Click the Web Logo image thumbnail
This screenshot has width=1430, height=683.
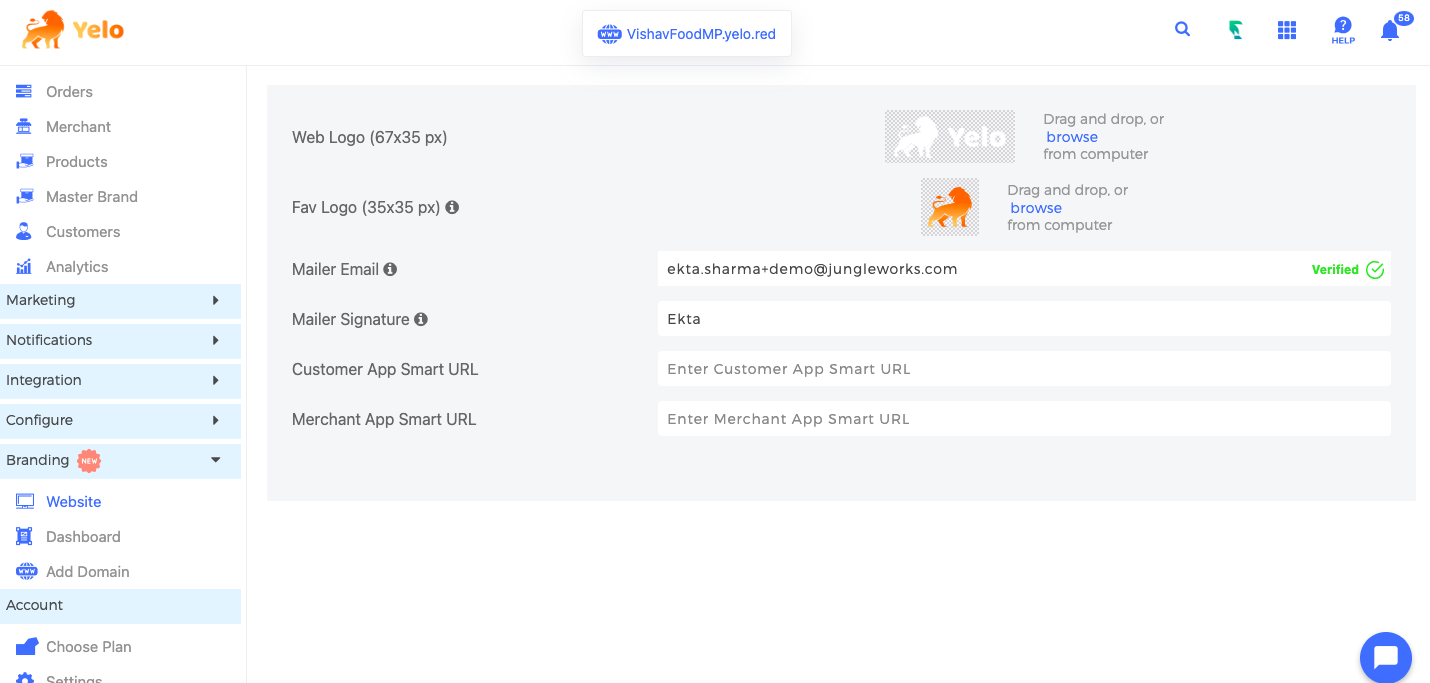pos(950,137)
